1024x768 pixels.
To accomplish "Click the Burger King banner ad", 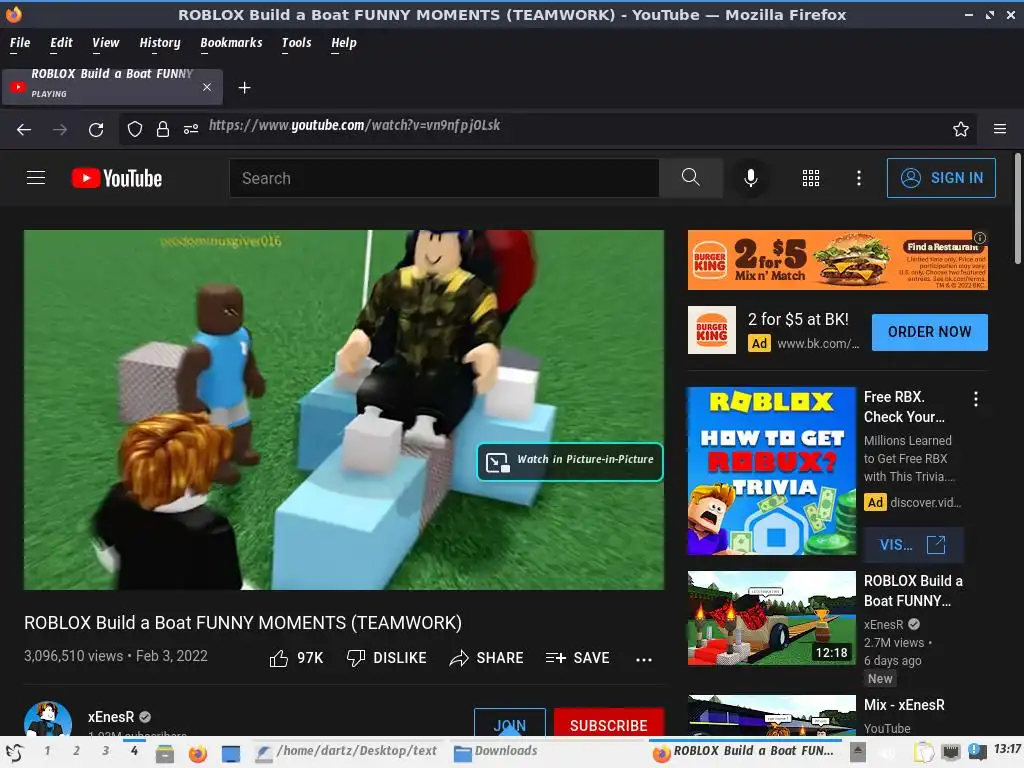I will 837,260.
